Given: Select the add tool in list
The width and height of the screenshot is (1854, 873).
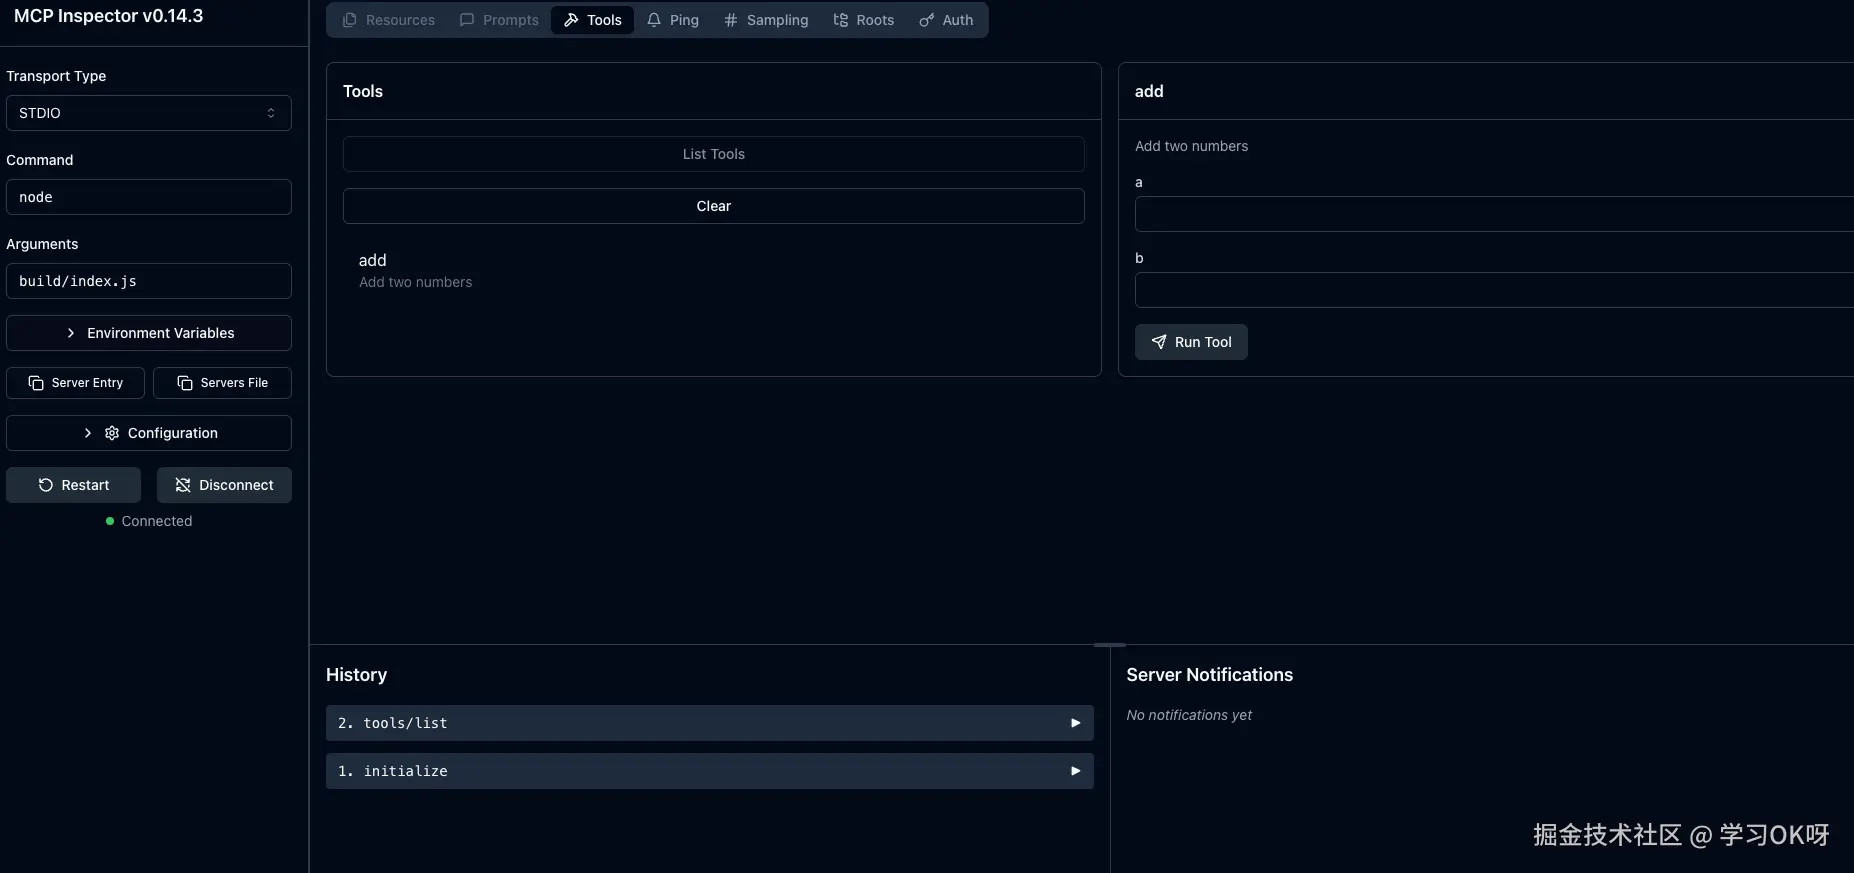Looking at the screenshot, I should click(x=714, y=270).
